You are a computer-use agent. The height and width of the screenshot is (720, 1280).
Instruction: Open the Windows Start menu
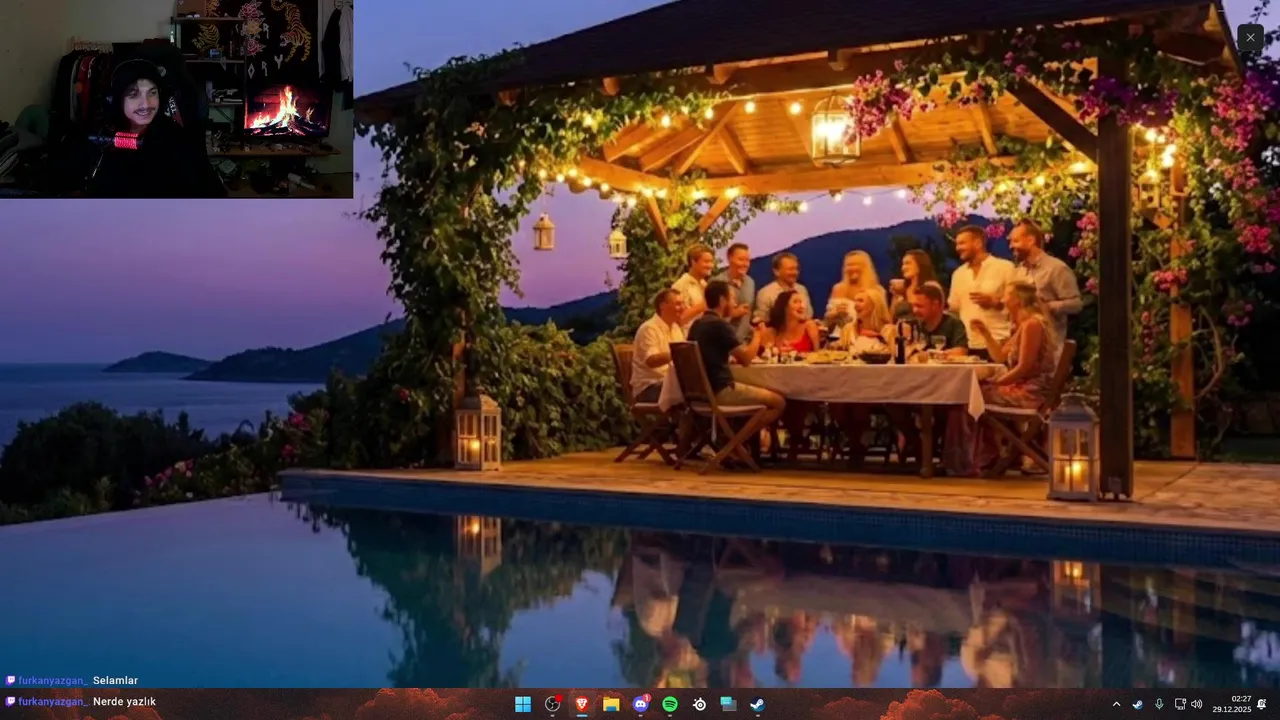point(523,704)
